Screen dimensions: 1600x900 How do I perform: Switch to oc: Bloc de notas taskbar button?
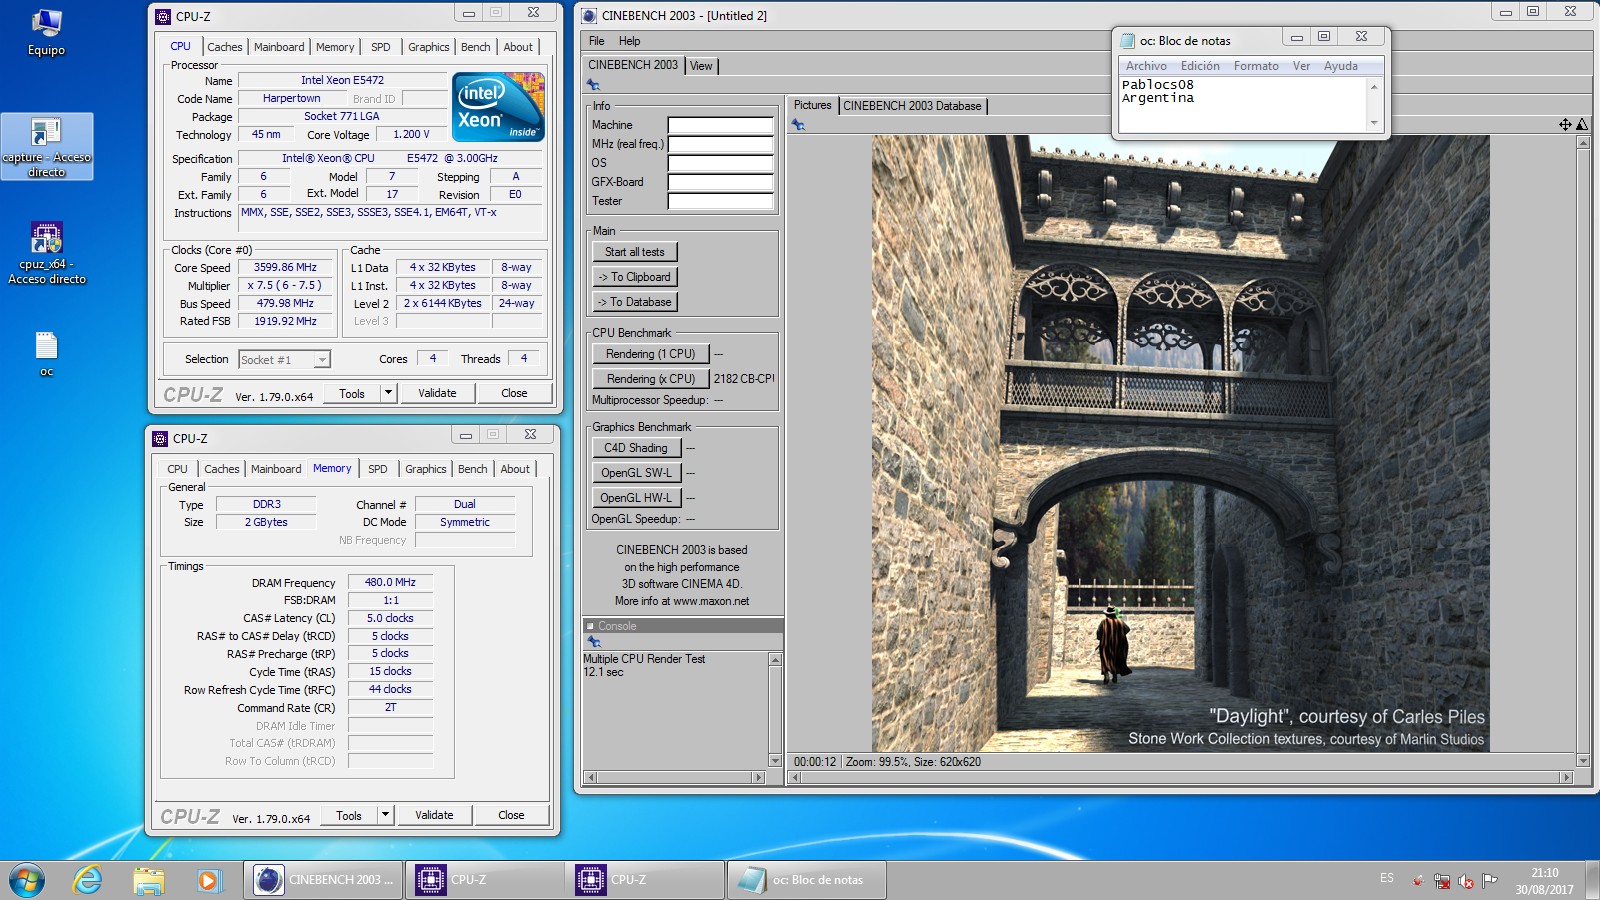[806, 880]
